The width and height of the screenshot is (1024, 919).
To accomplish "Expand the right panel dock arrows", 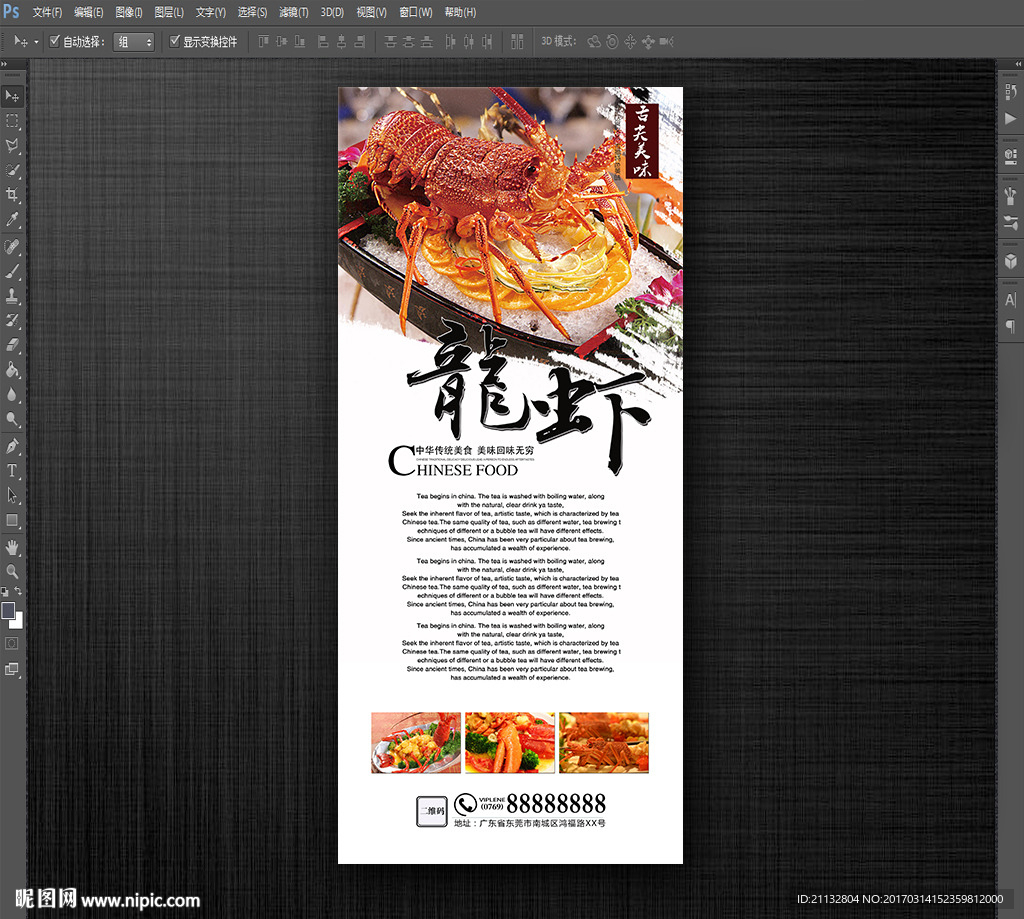I will click(1018, 64).
